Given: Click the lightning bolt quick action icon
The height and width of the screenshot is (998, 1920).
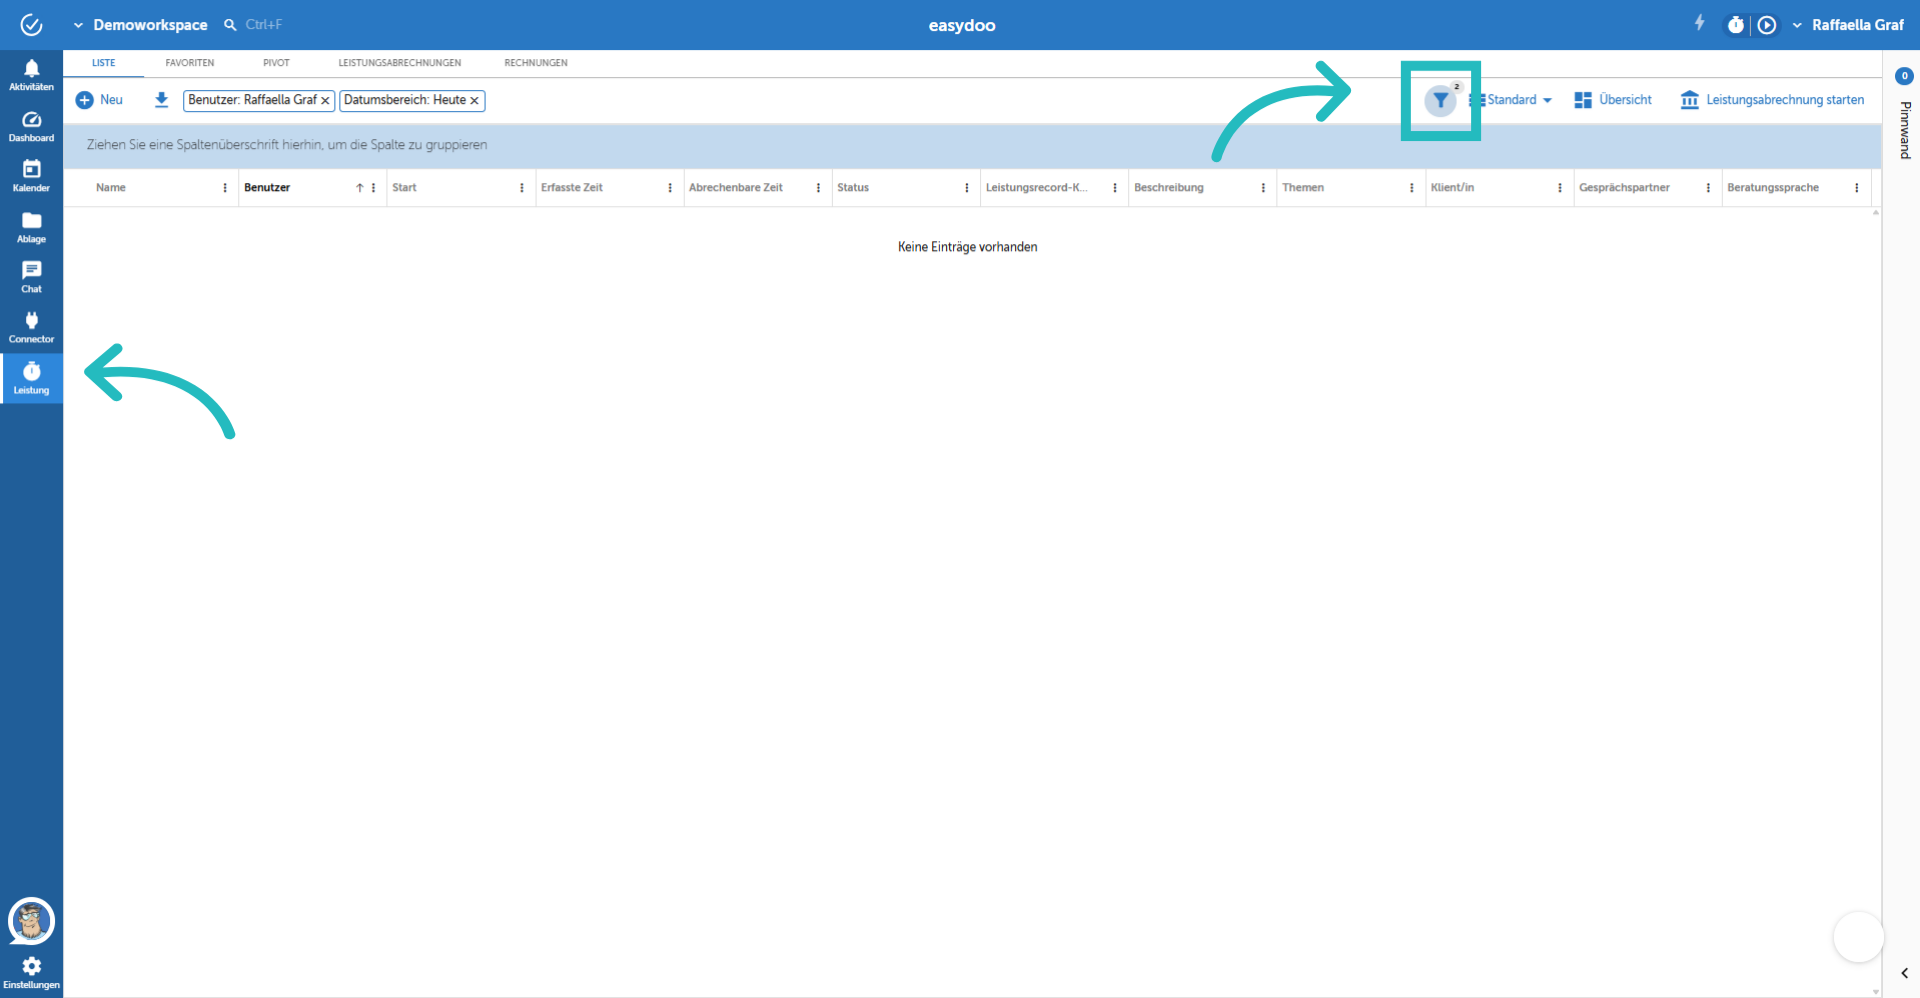Looking at the screenshot, I should (1699, 22).
